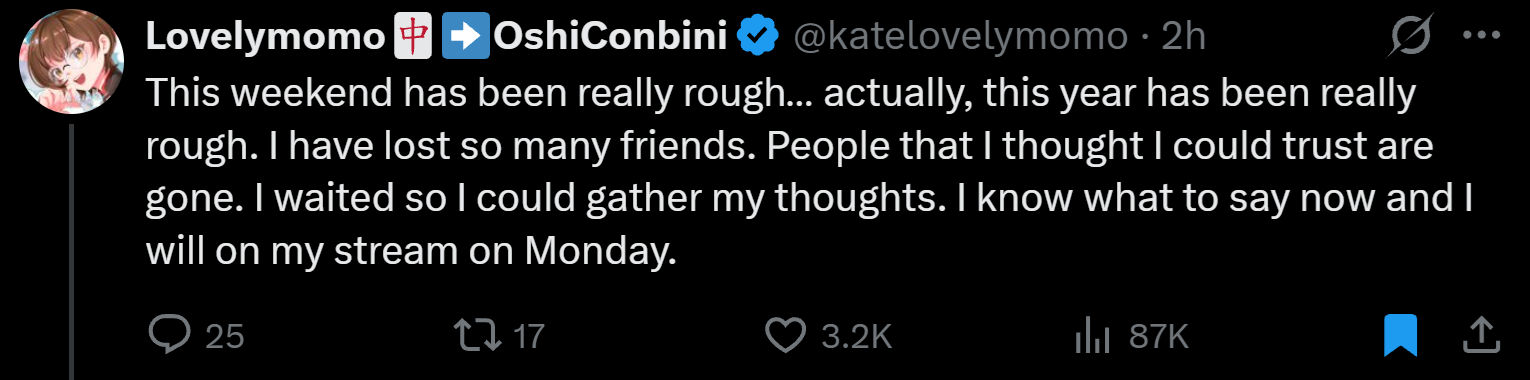Image resolution: width=1530 pixels, height=380 pixels.
Task: Open the @katelovelymomo handle link
Action: pyautogui.click(x=960, y=38)
